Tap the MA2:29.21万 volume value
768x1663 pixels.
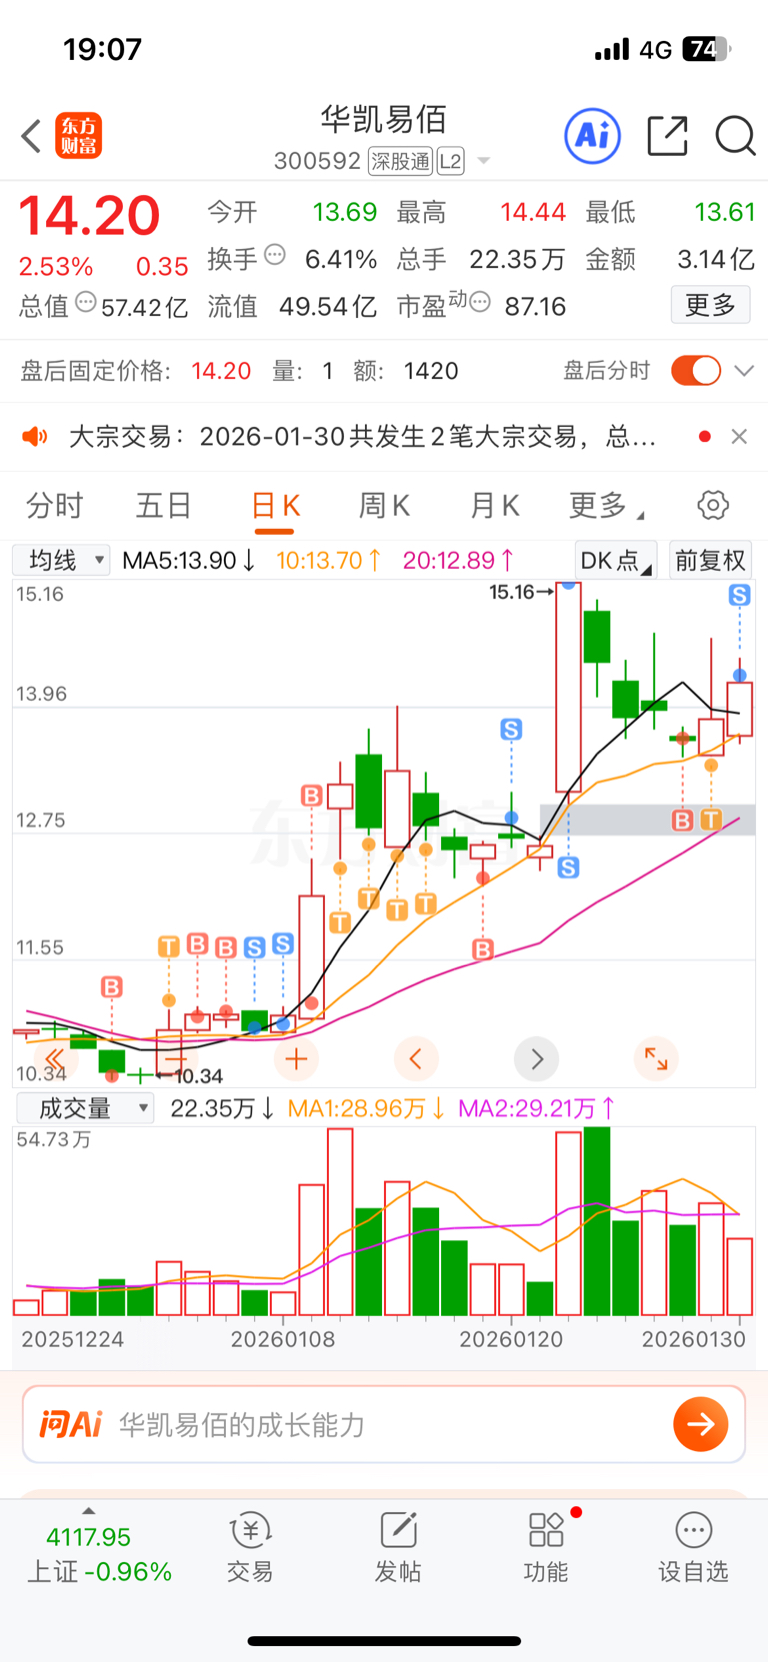537,1108
